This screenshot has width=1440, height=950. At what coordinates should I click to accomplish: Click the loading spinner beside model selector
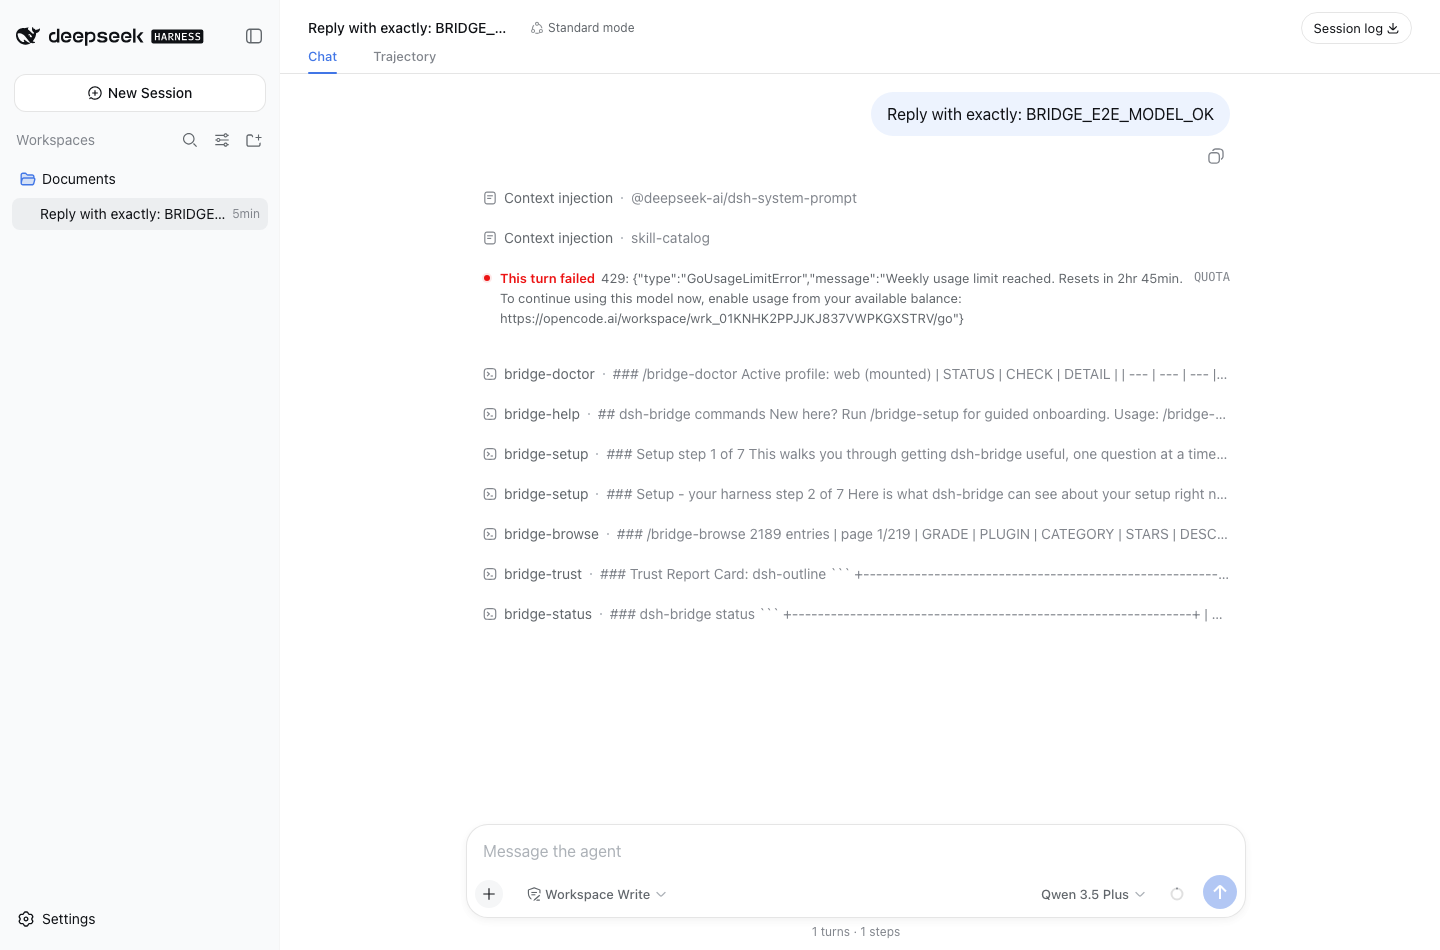pos(1177,894)
